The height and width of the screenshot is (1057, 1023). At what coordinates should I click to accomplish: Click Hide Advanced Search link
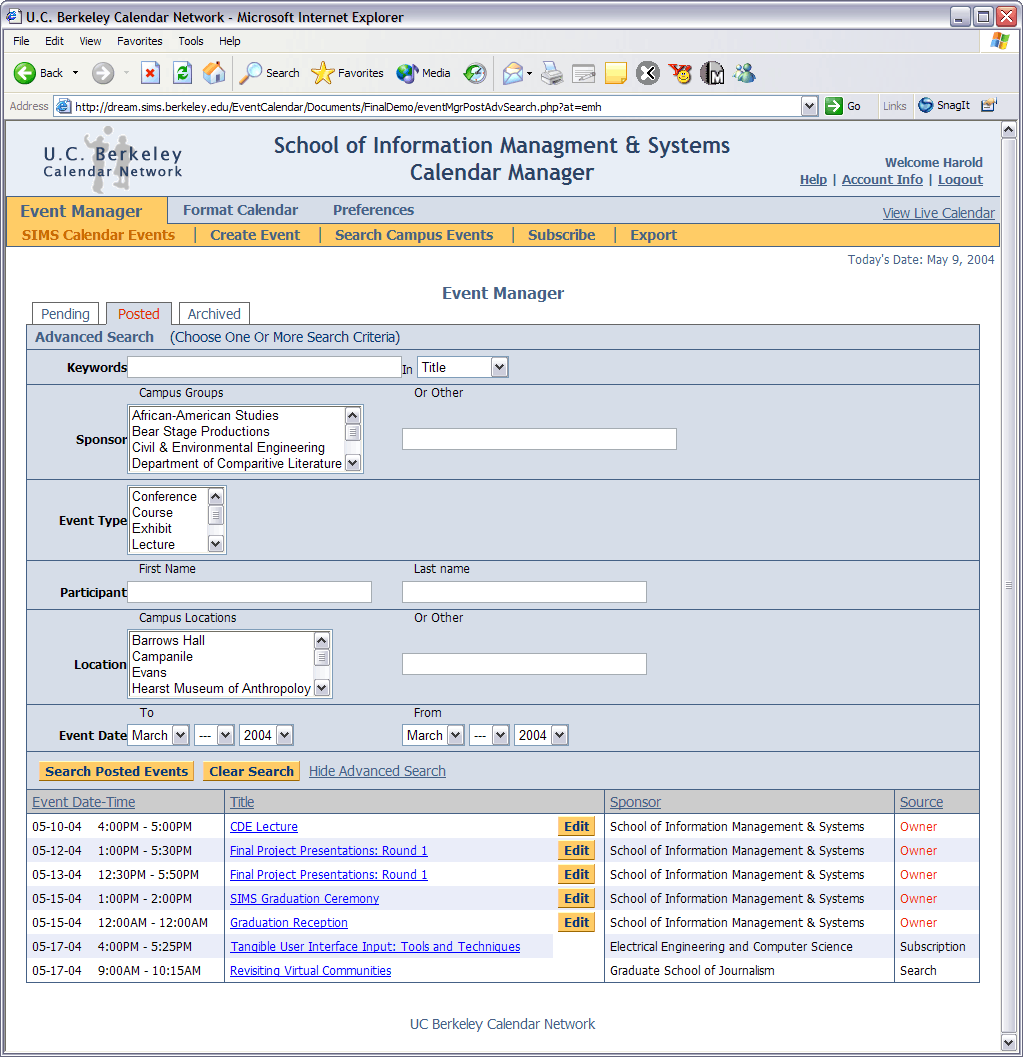point(377,771)
